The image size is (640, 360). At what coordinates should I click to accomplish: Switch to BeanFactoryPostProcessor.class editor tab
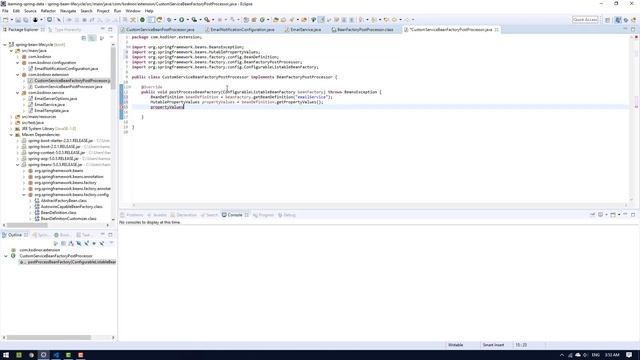tap(362, 29)
